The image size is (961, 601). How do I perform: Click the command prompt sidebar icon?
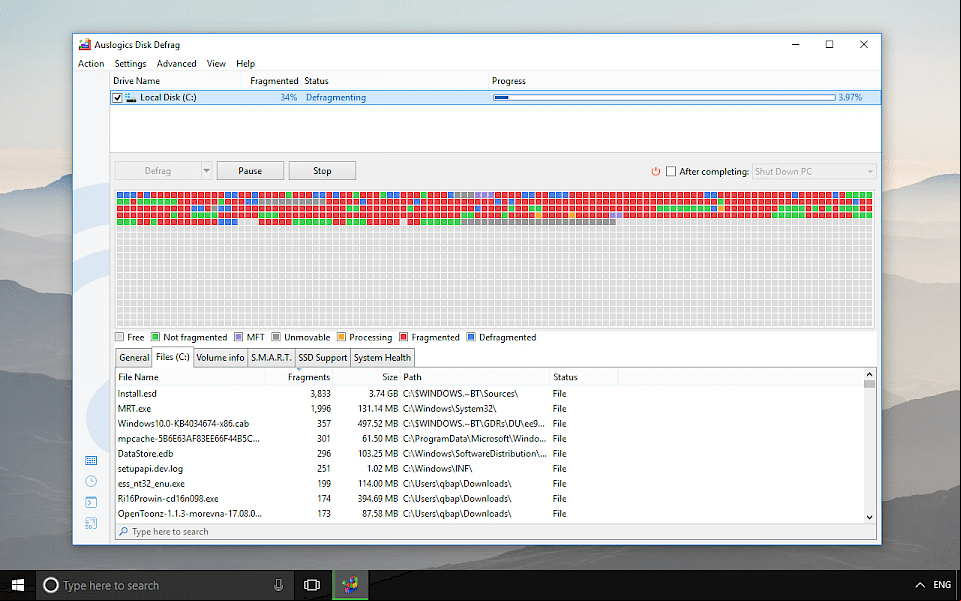pyautogui.click(x=91, y=502)
